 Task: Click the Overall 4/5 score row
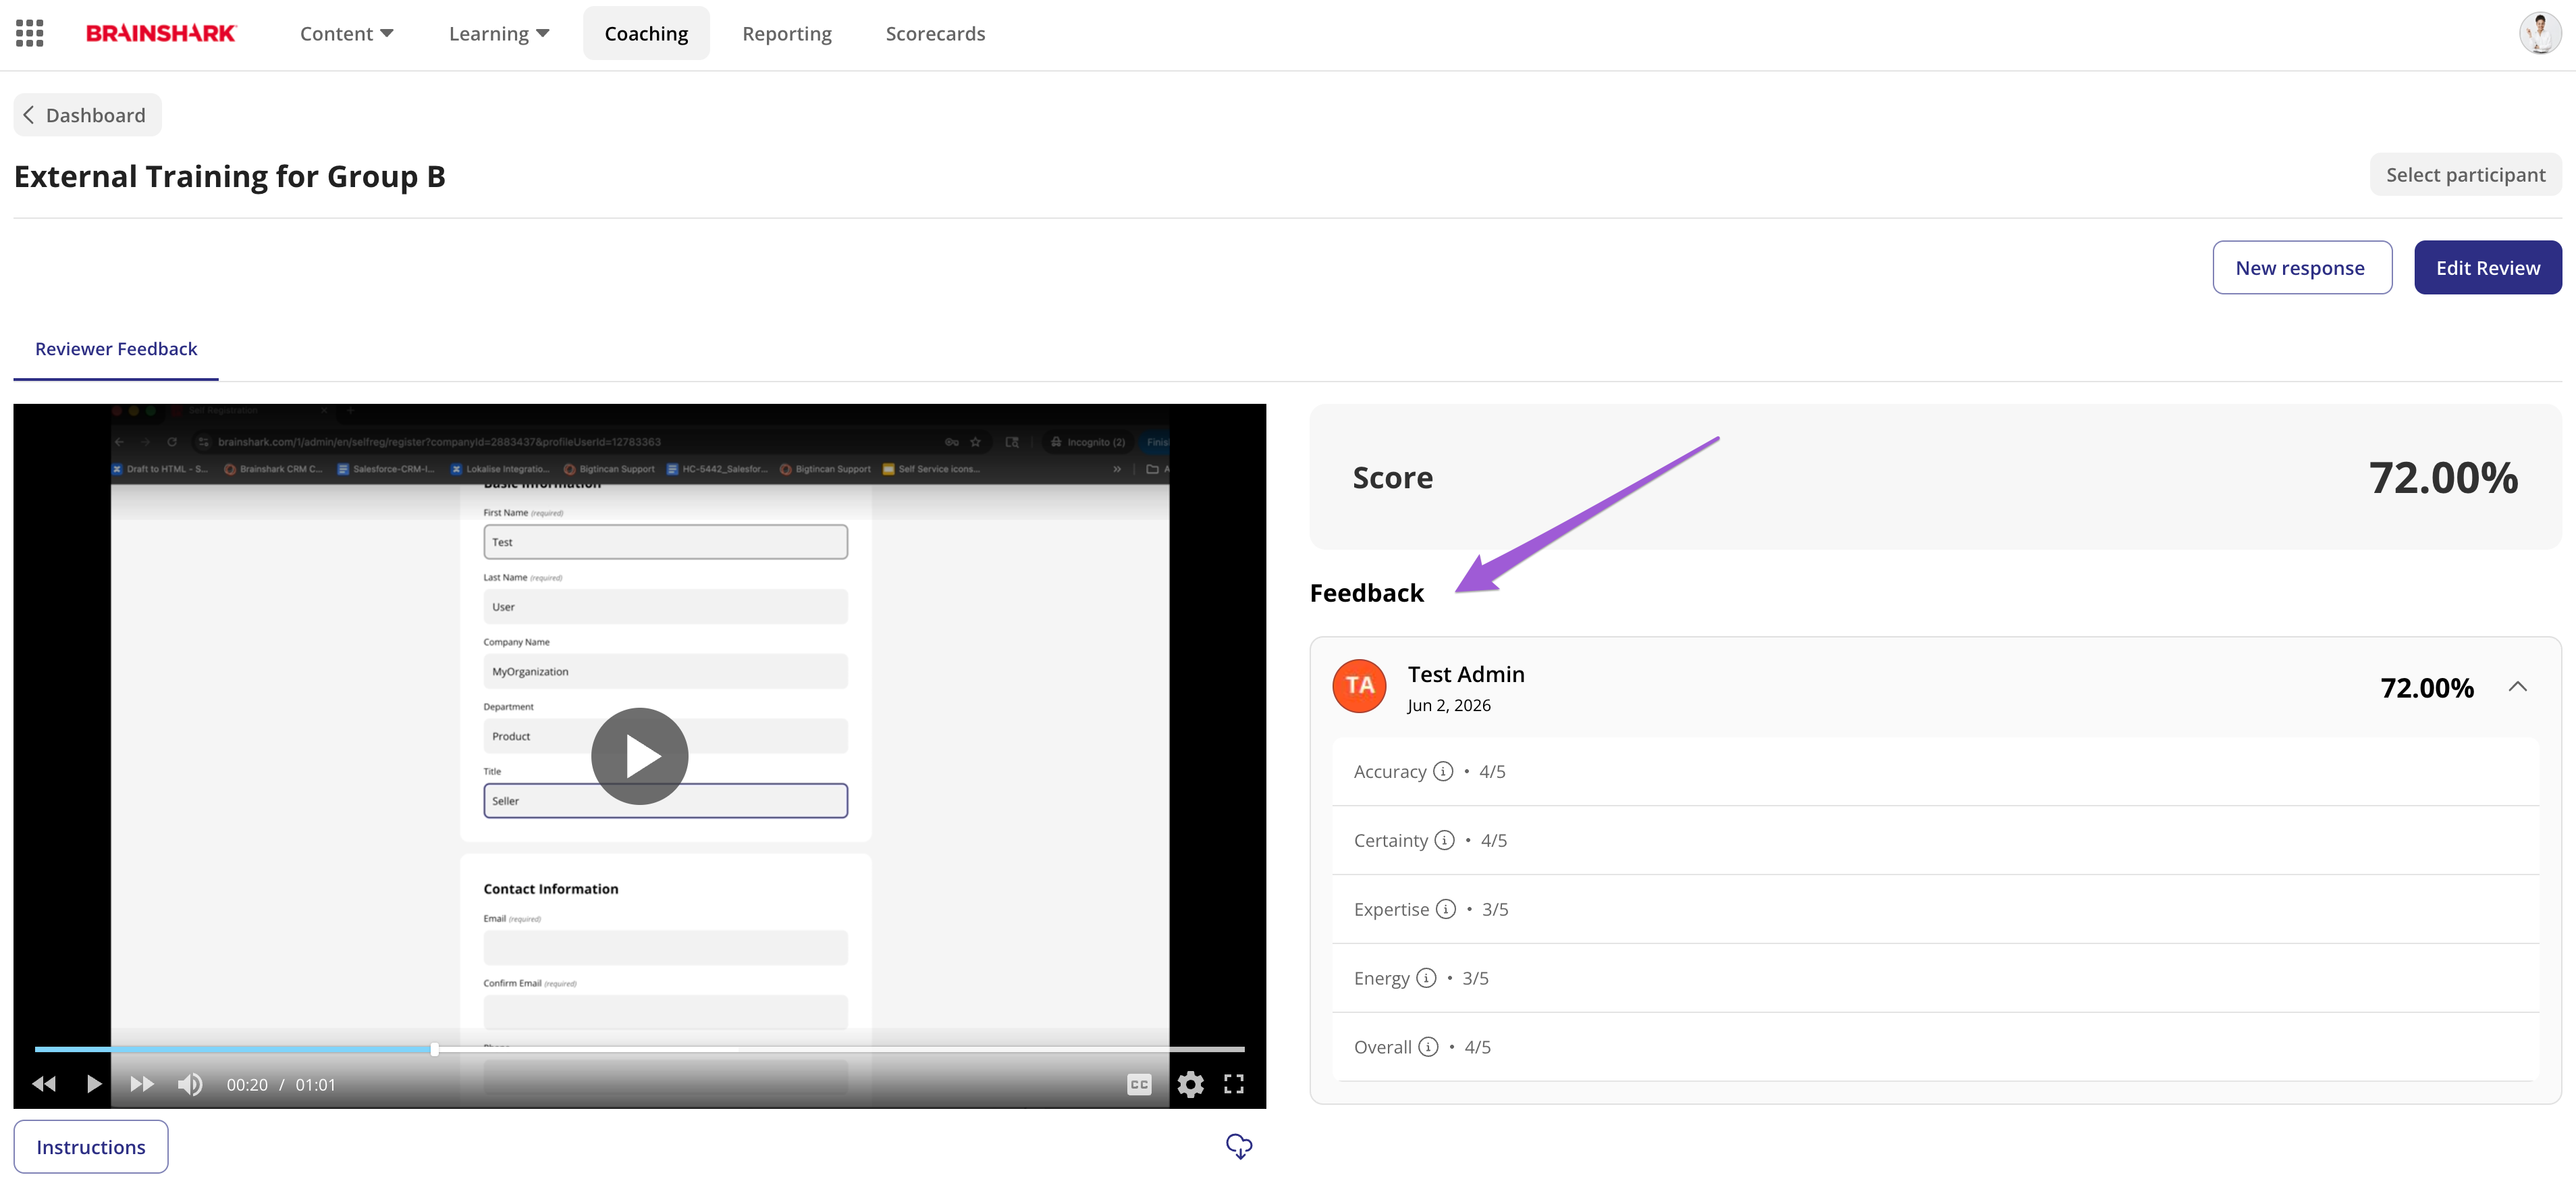[x=1935, y=1048]
